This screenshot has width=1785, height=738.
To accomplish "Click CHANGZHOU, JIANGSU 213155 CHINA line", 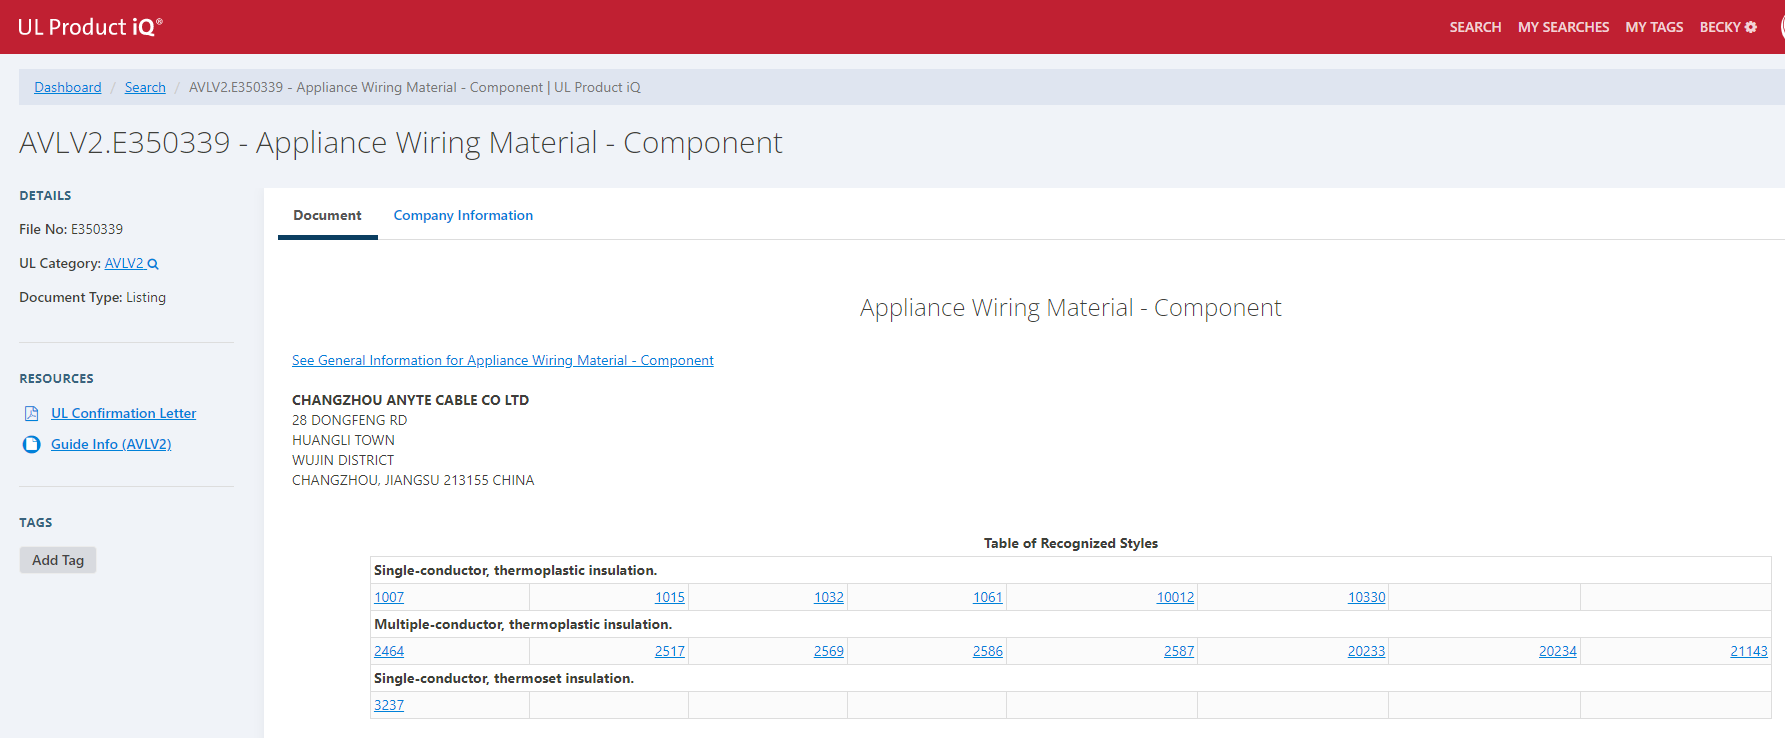I will click(413, 480).
